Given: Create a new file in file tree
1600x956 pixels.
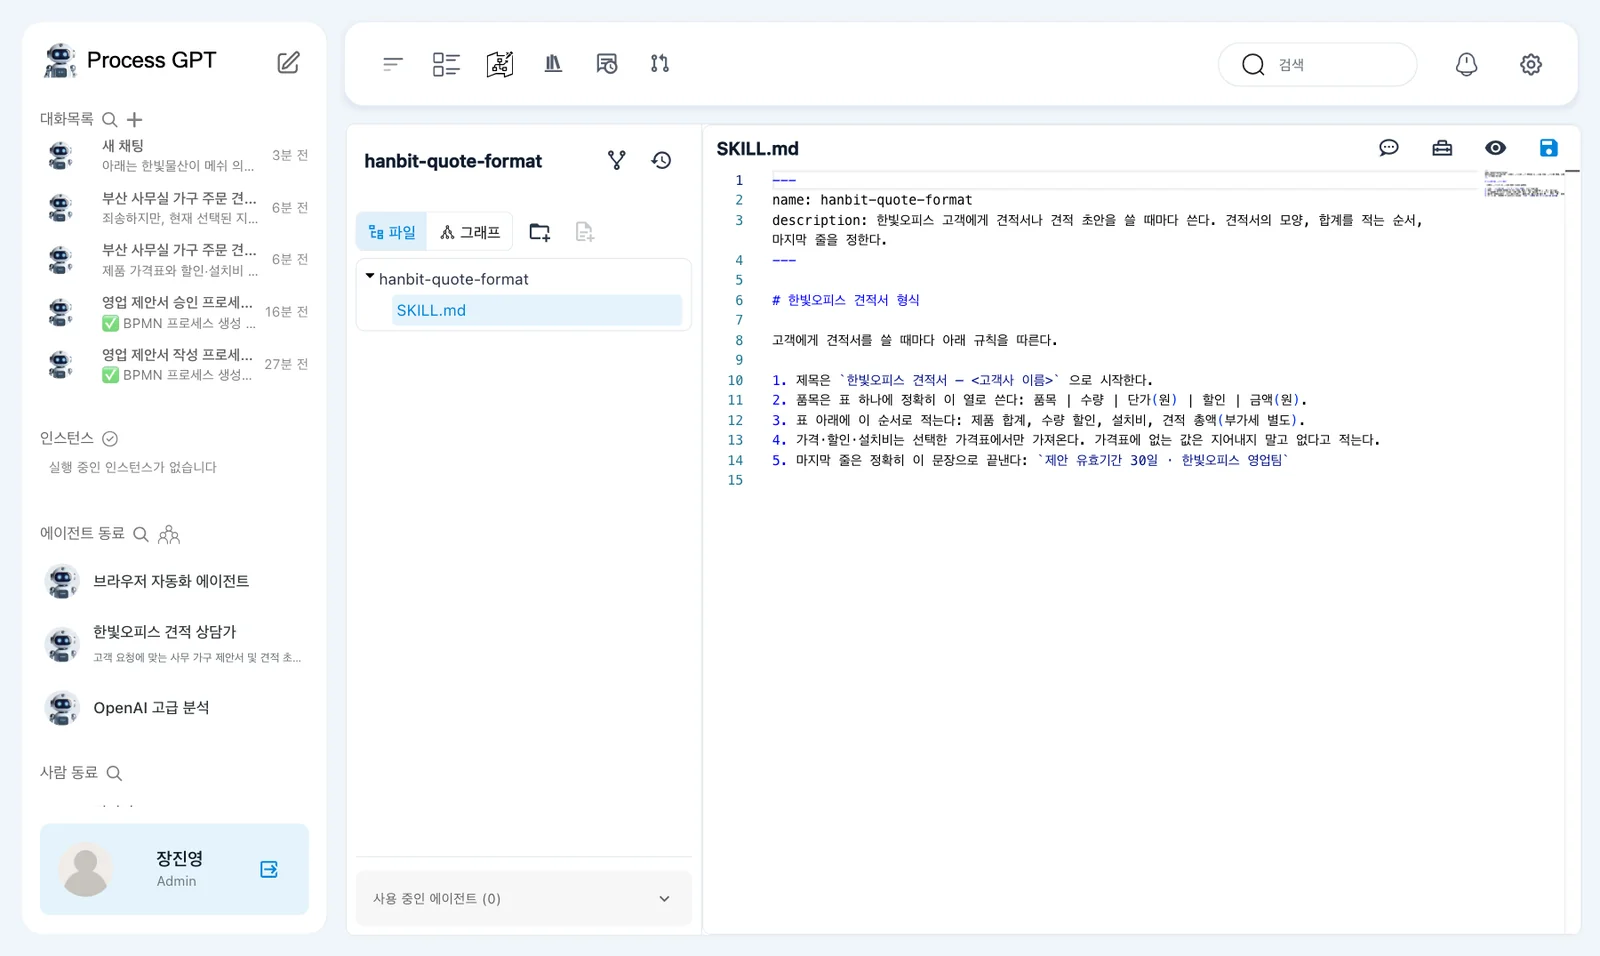Looking at the screenshot, I should [x=585, y=232].
